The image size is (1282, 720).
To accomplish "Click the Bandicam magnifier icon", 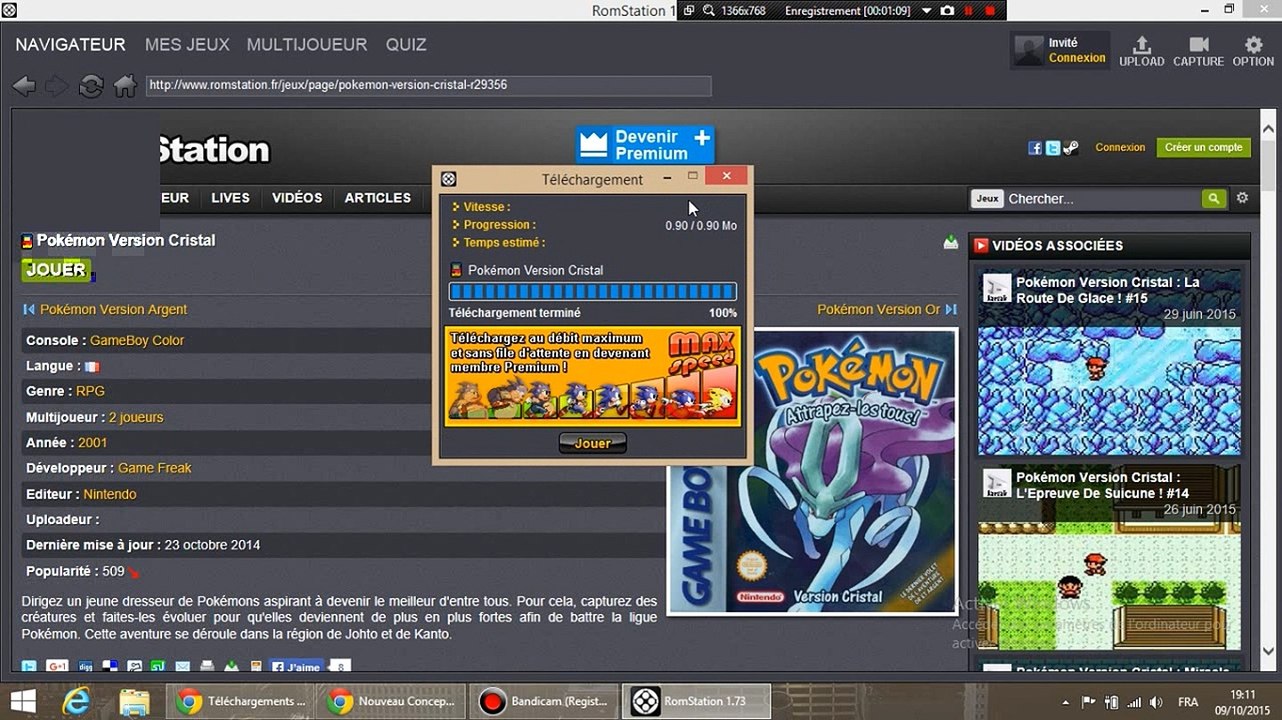I will coord(709,10).
